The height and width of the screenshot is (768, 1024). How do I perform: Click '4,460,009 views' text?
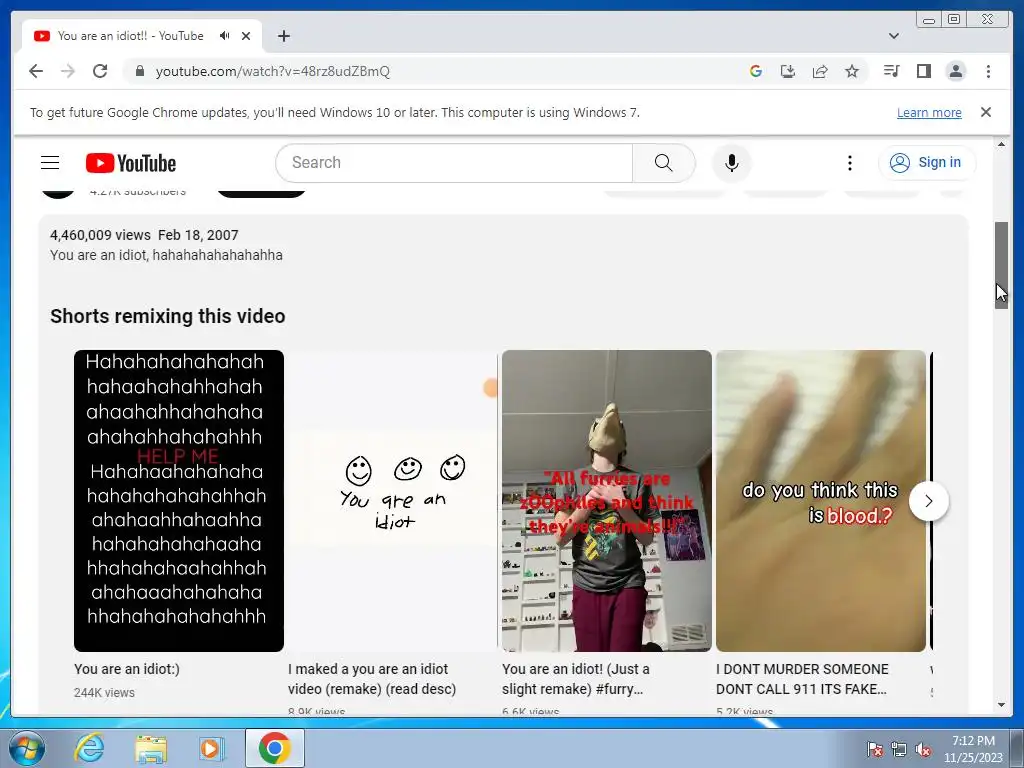click(101, 234)
